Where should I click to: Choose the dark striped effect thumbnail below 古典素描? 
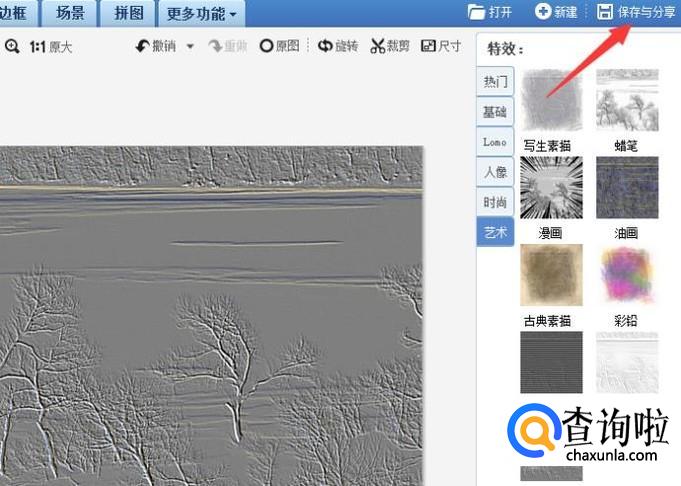point(551,362)
